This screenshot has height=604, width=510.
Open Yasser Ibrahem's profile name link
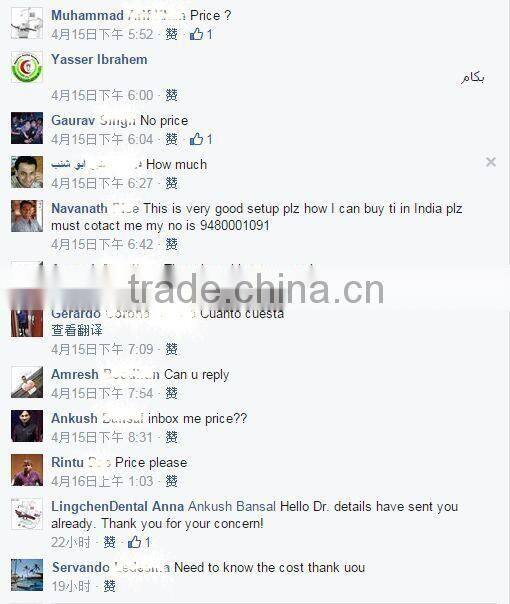tap(99, 59)
